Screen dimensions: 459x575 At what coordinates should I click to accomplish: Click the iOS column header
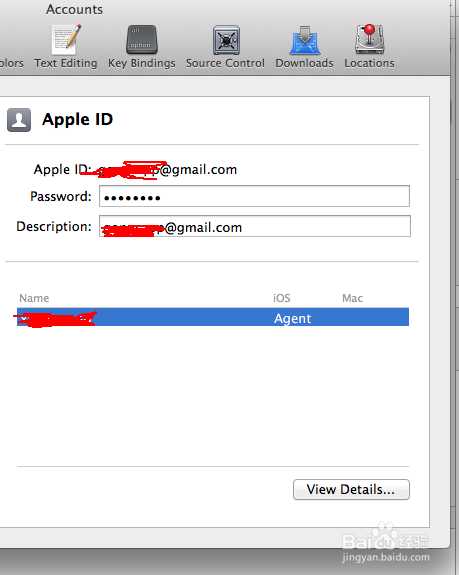[x=282, y=298]
